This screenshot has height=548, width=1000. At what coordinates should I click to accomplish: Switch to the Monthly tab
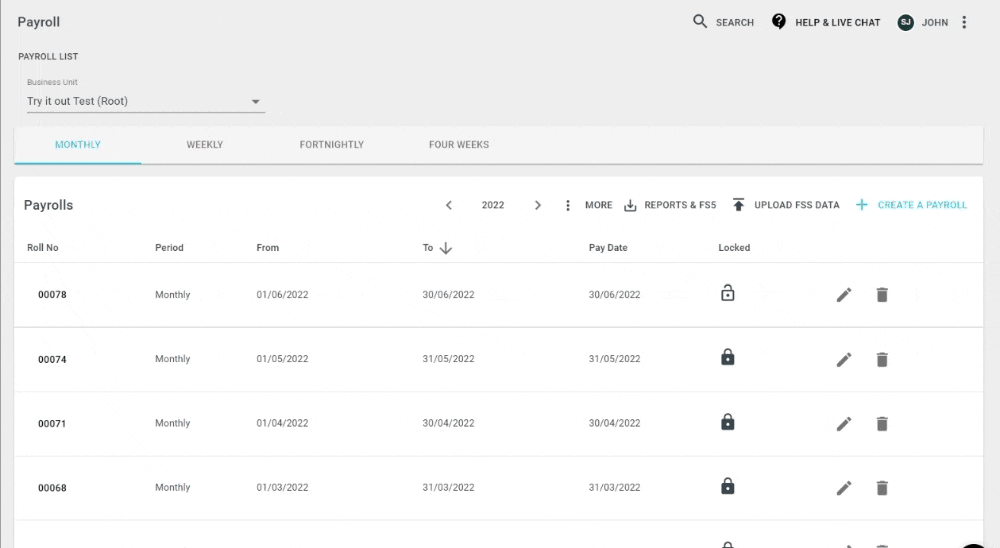pos(78,145)
